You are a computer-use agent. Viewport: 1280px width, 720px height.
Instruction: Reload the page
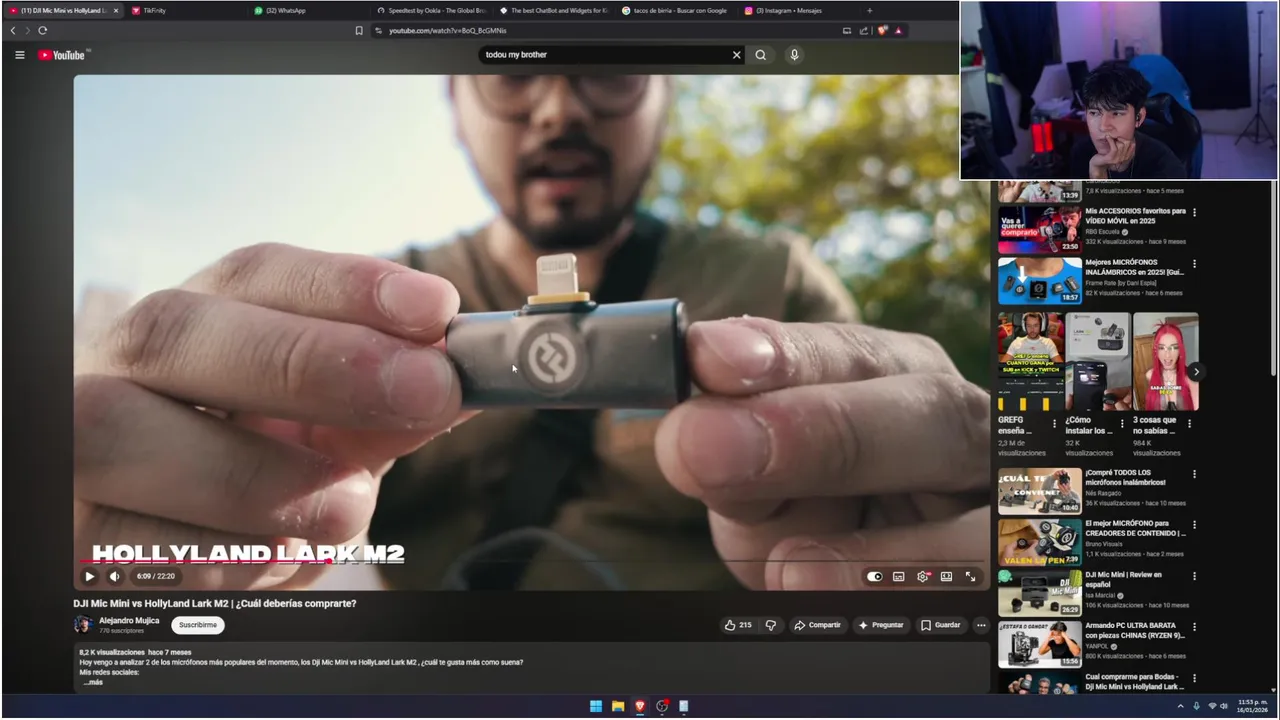point(43,31)
